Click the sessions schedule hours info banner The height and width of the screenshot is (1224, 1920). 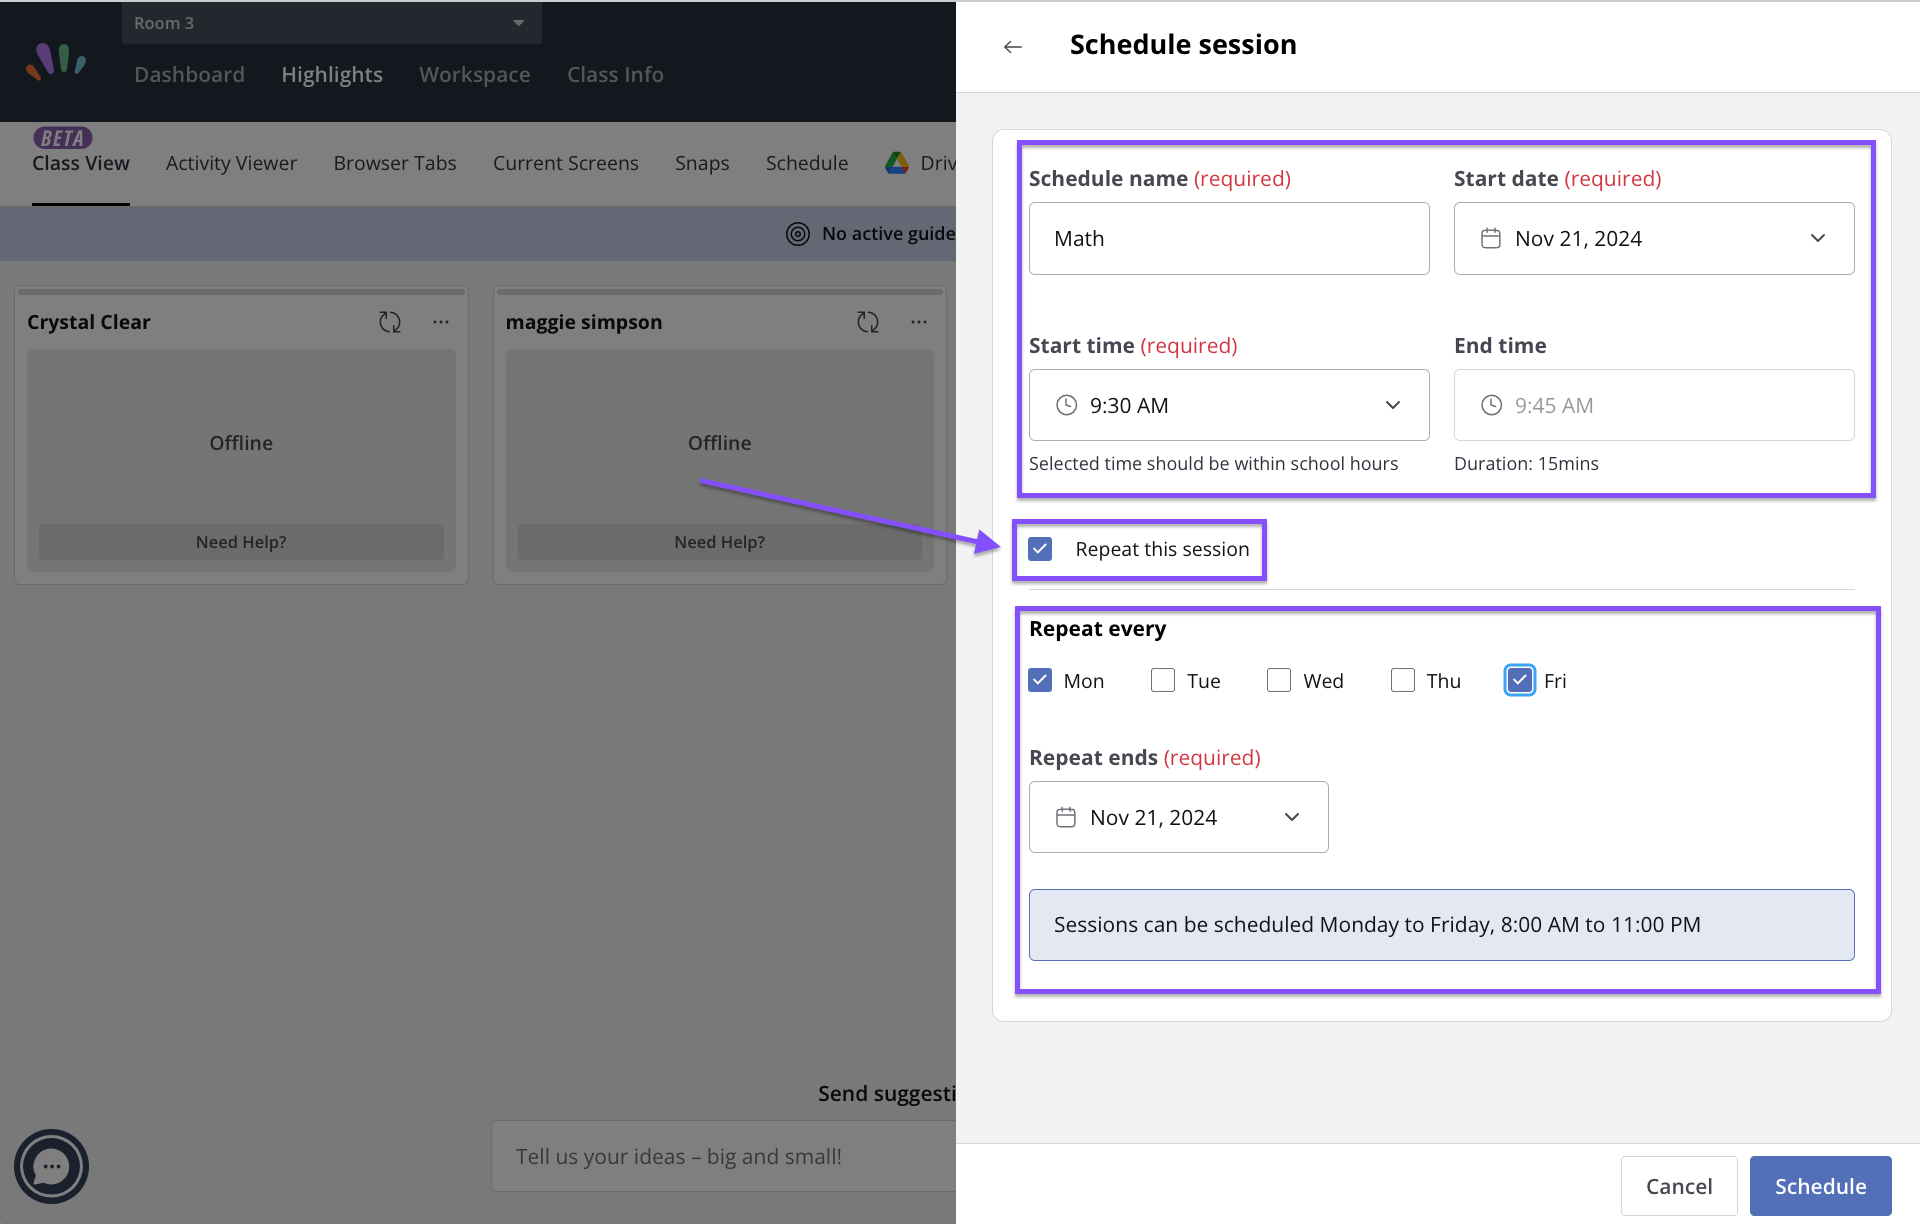(x=1442, y=925)
